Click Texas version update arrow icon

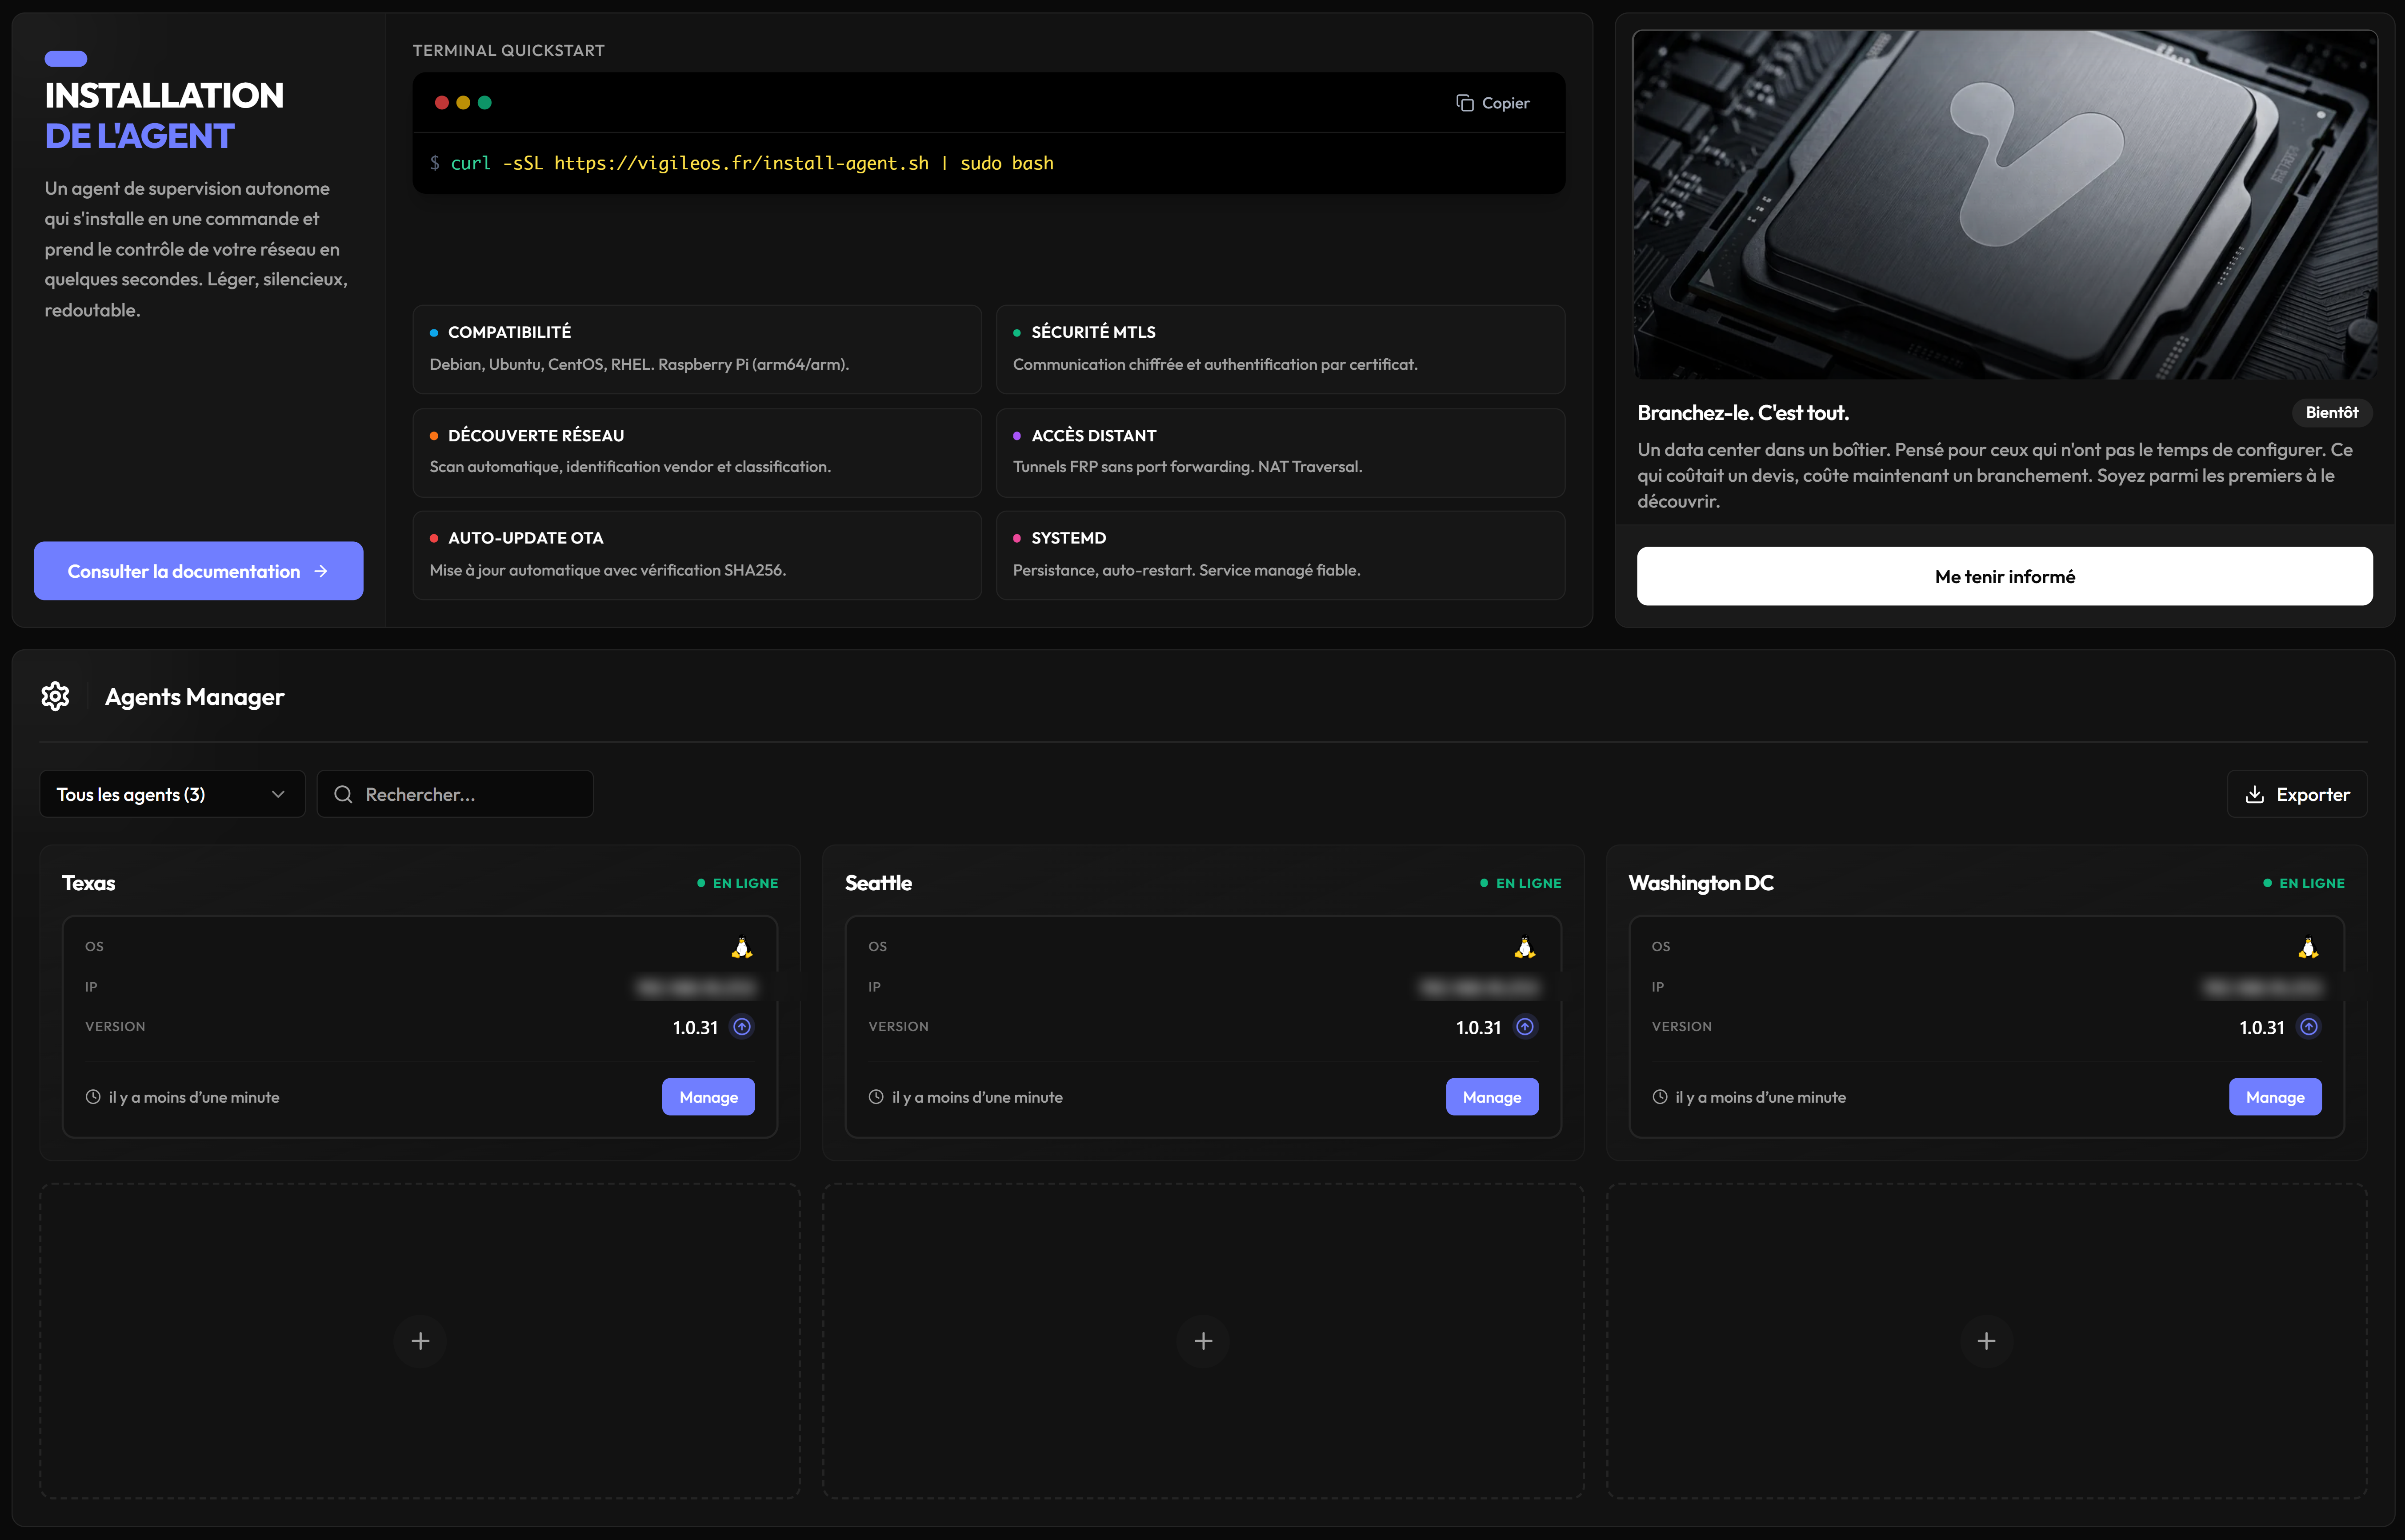point(742,1027)
